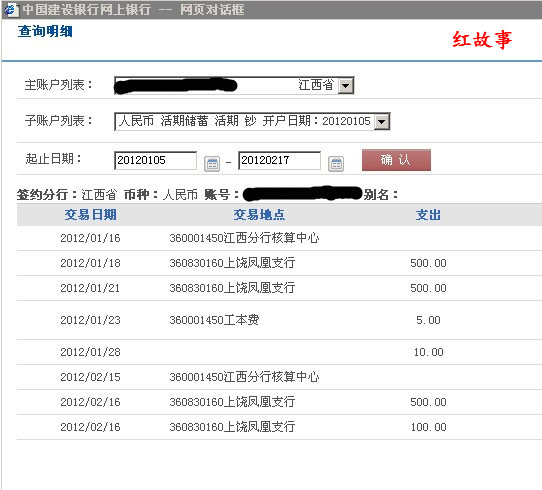Screen dimensions: 542x490
Task: Select the 2012/01/28 transaction with 10.00
Action: pyautogui.click(x=279, y=352)
